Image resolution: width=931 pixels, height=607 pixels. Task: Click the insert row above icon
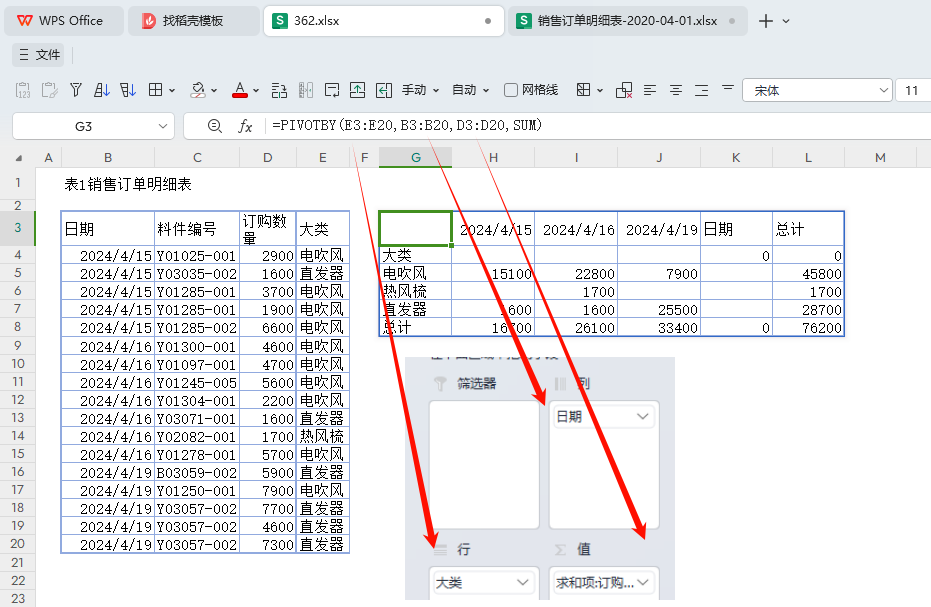point(357,90)
